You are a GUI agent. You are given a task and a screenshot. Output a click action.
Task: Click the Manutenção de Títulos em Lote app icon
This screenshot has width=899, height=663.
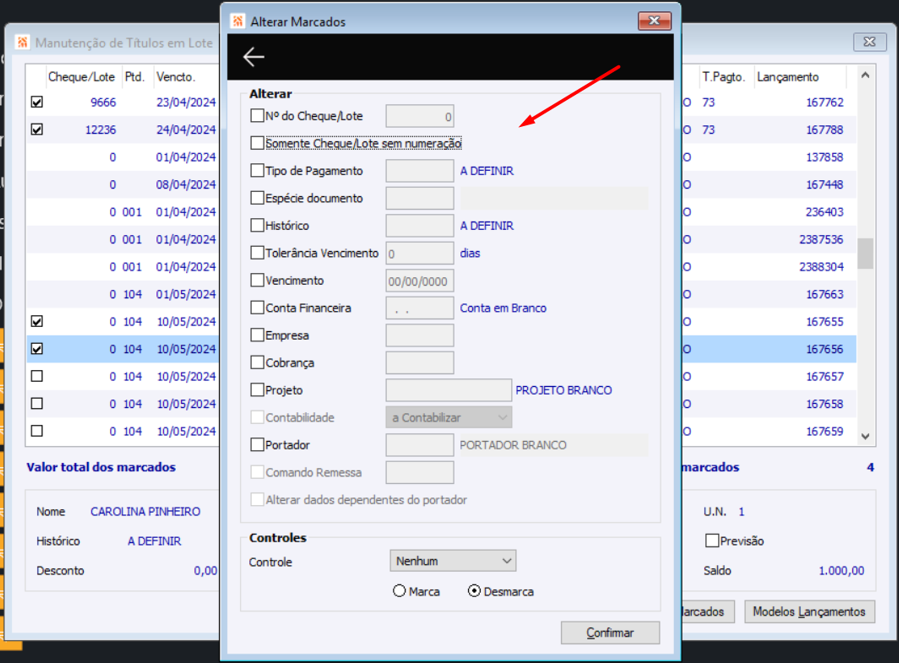click(x=22, y=42)
